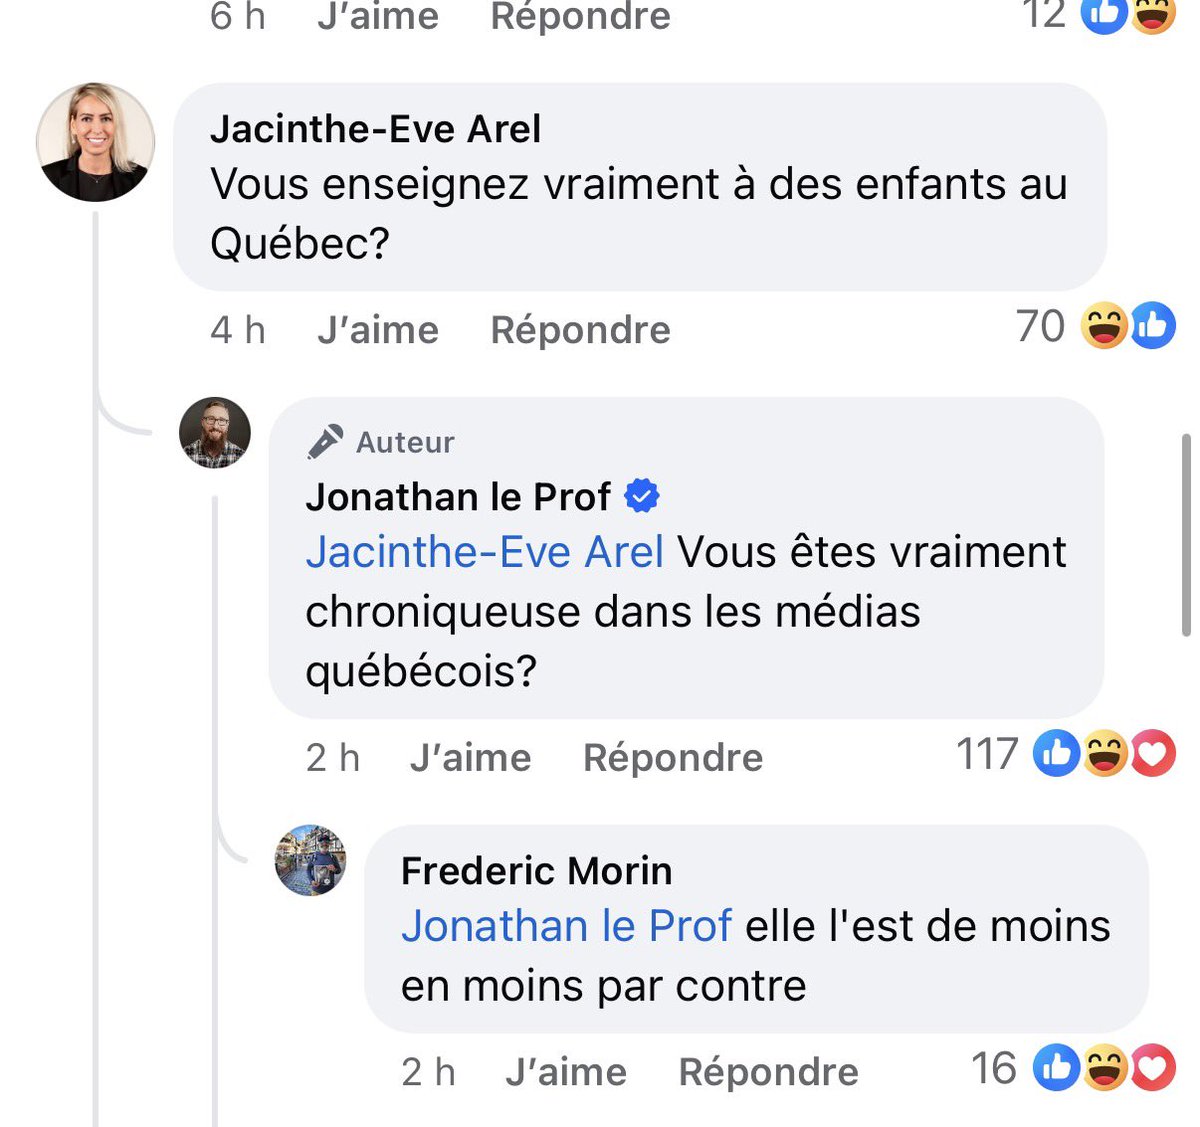
Task: Click the laughing emoji on Jacinthe-Eve's comment
Action: (1105, 327)
